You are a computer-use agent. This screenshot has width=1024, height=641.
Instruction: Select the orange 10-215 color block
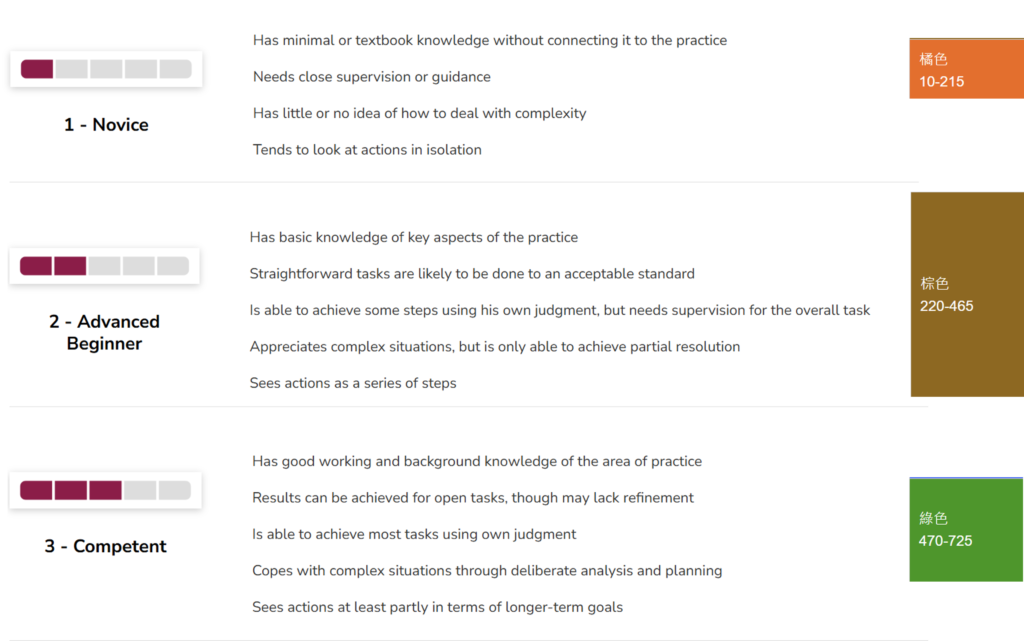967,69
